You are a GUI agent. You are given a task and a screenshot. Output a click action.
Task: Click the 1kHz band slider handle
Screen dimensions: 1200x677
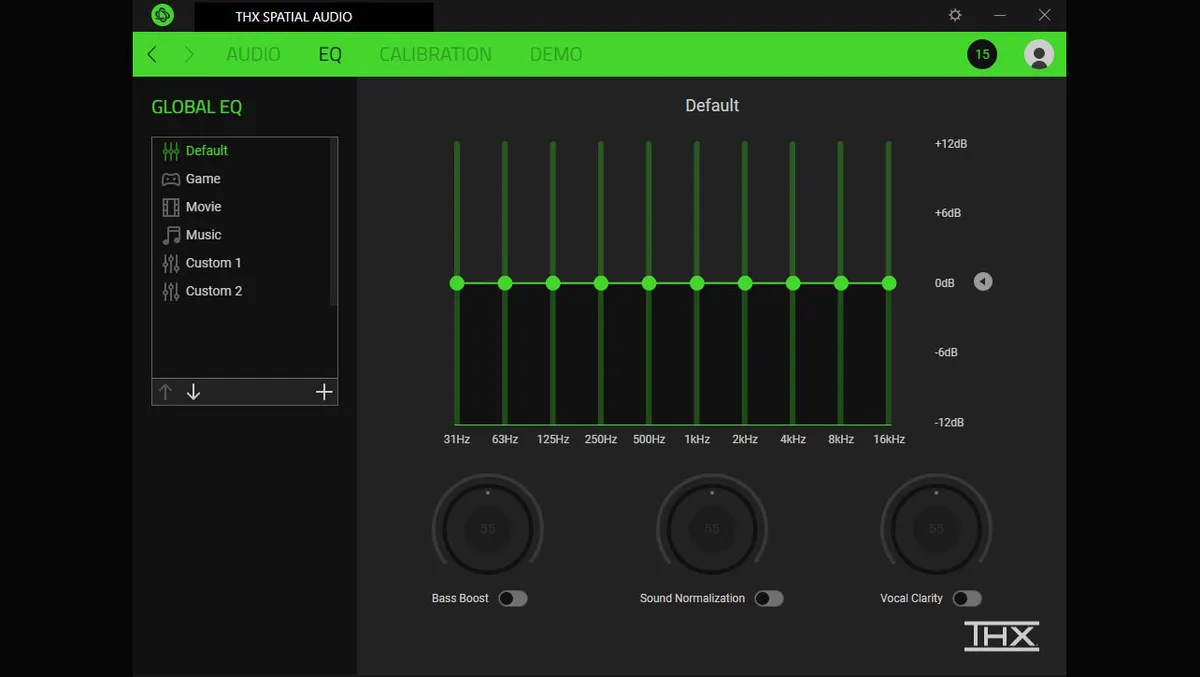click(x=697, y=283)
